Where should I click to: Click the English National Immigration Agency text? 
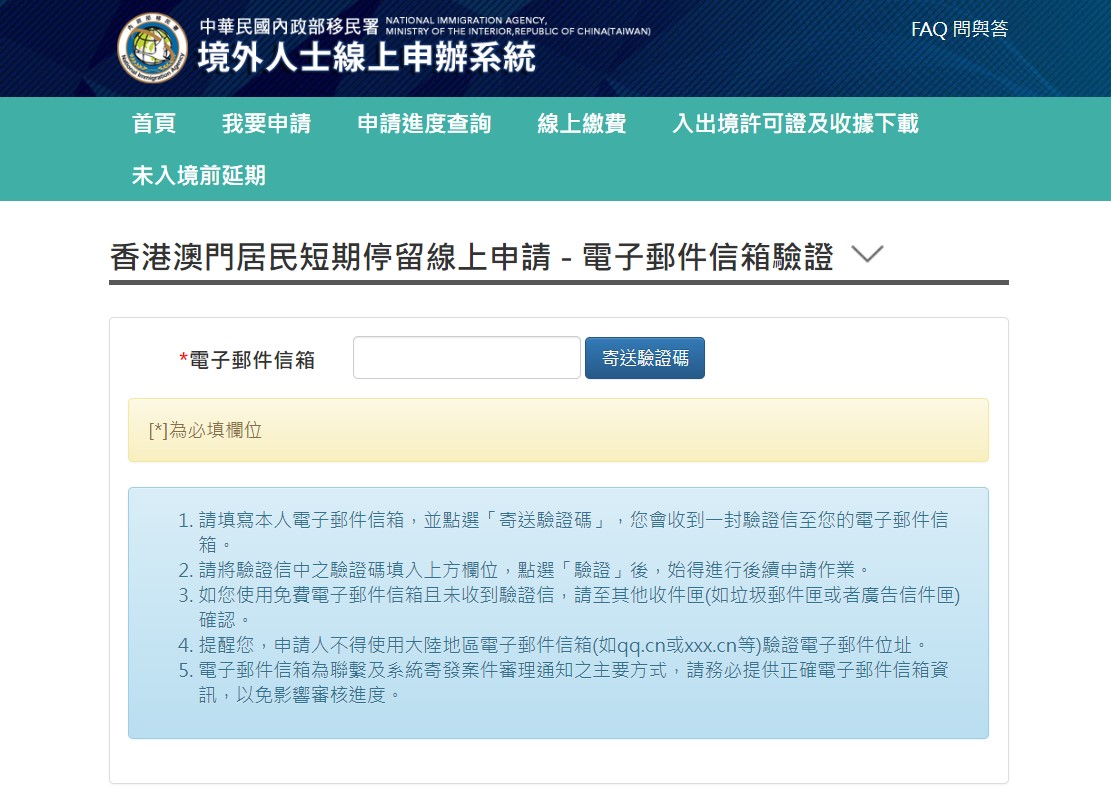click(x=517, y=26)
